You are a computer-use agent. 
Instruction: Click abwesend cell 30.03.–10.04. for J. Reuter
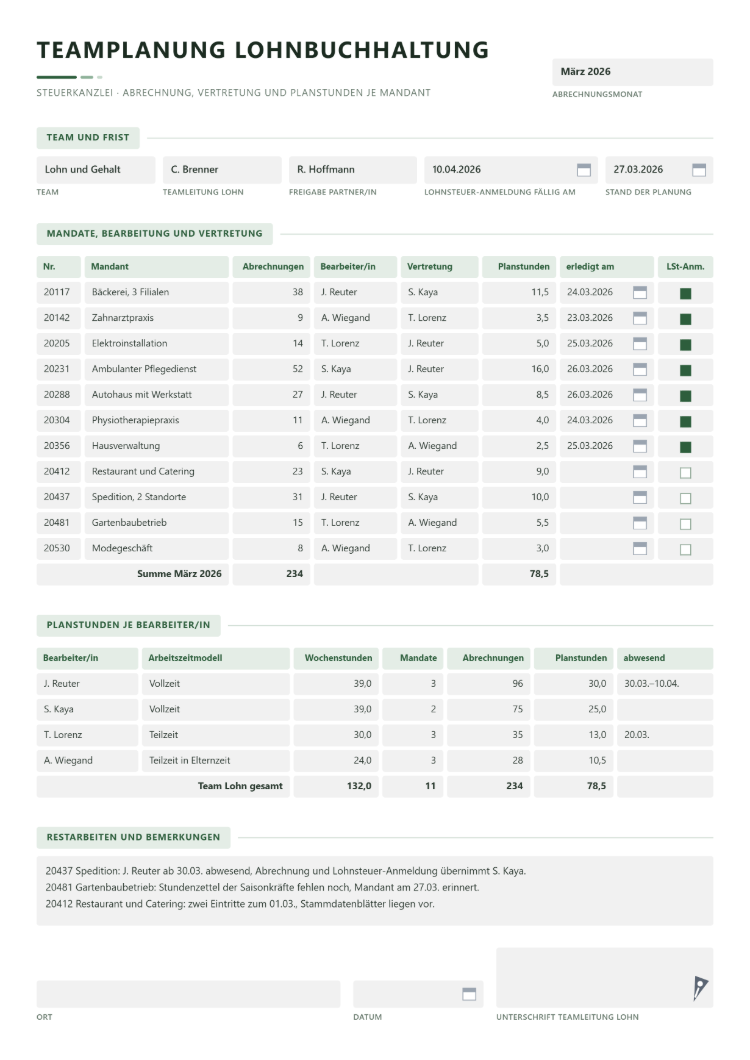665,683
